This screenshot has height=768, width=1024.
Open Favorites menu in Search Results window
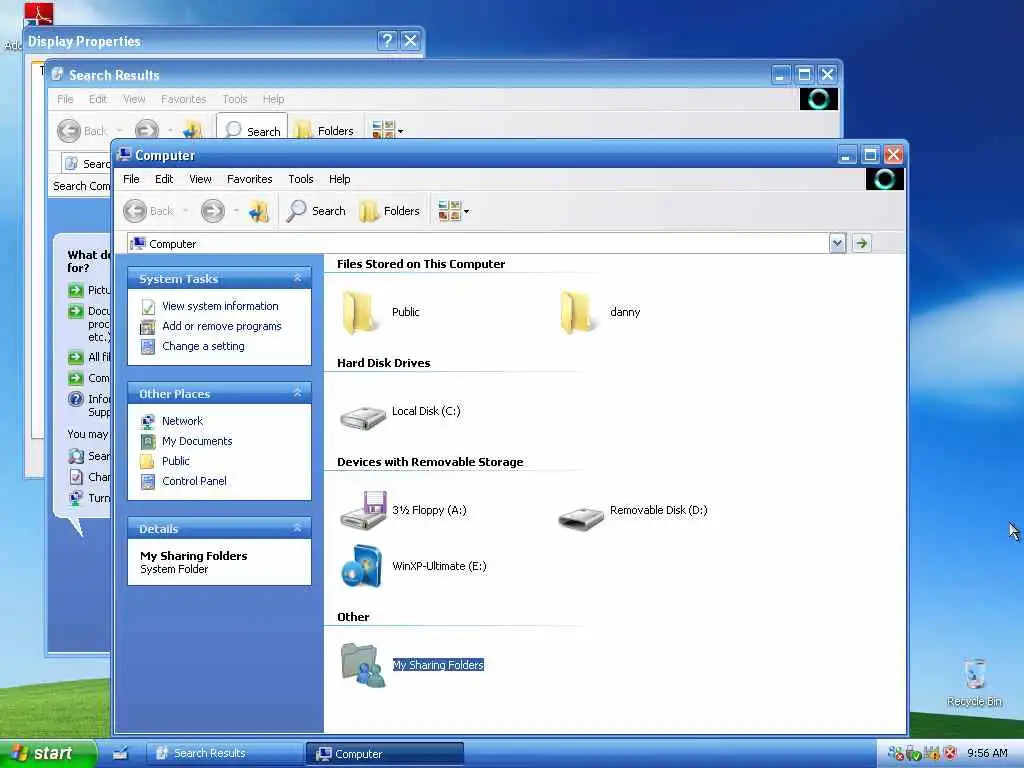pyautogui.click(x=184, y=99)
